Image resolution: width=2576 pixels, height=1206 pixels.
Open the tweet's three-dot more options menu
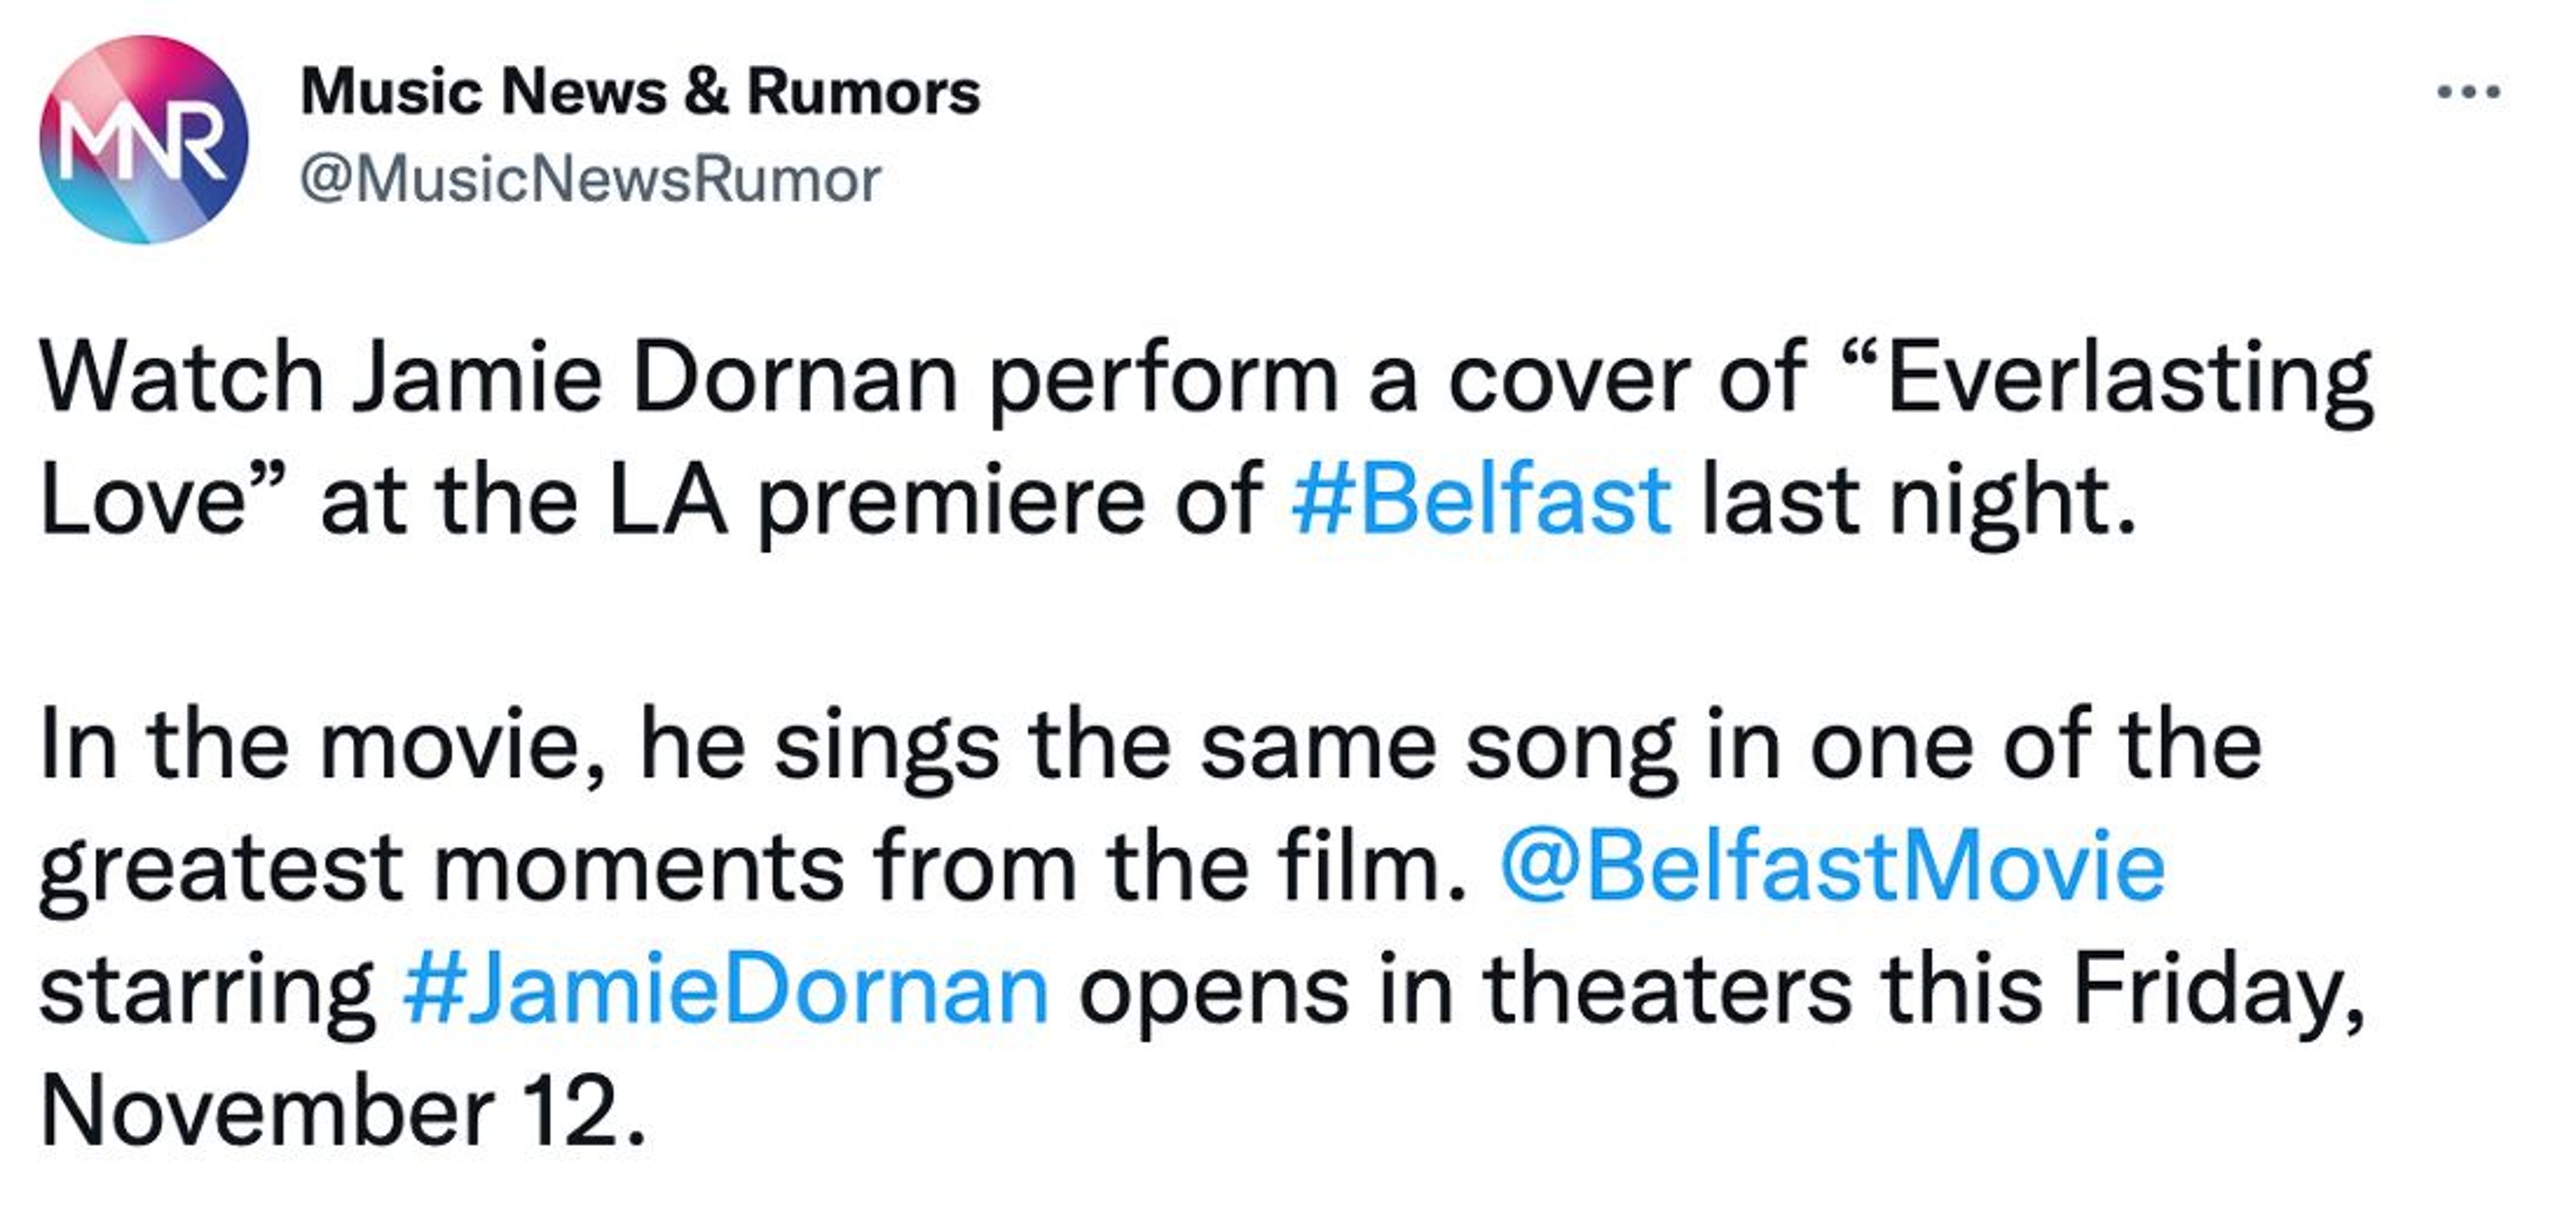point(2469,93)
